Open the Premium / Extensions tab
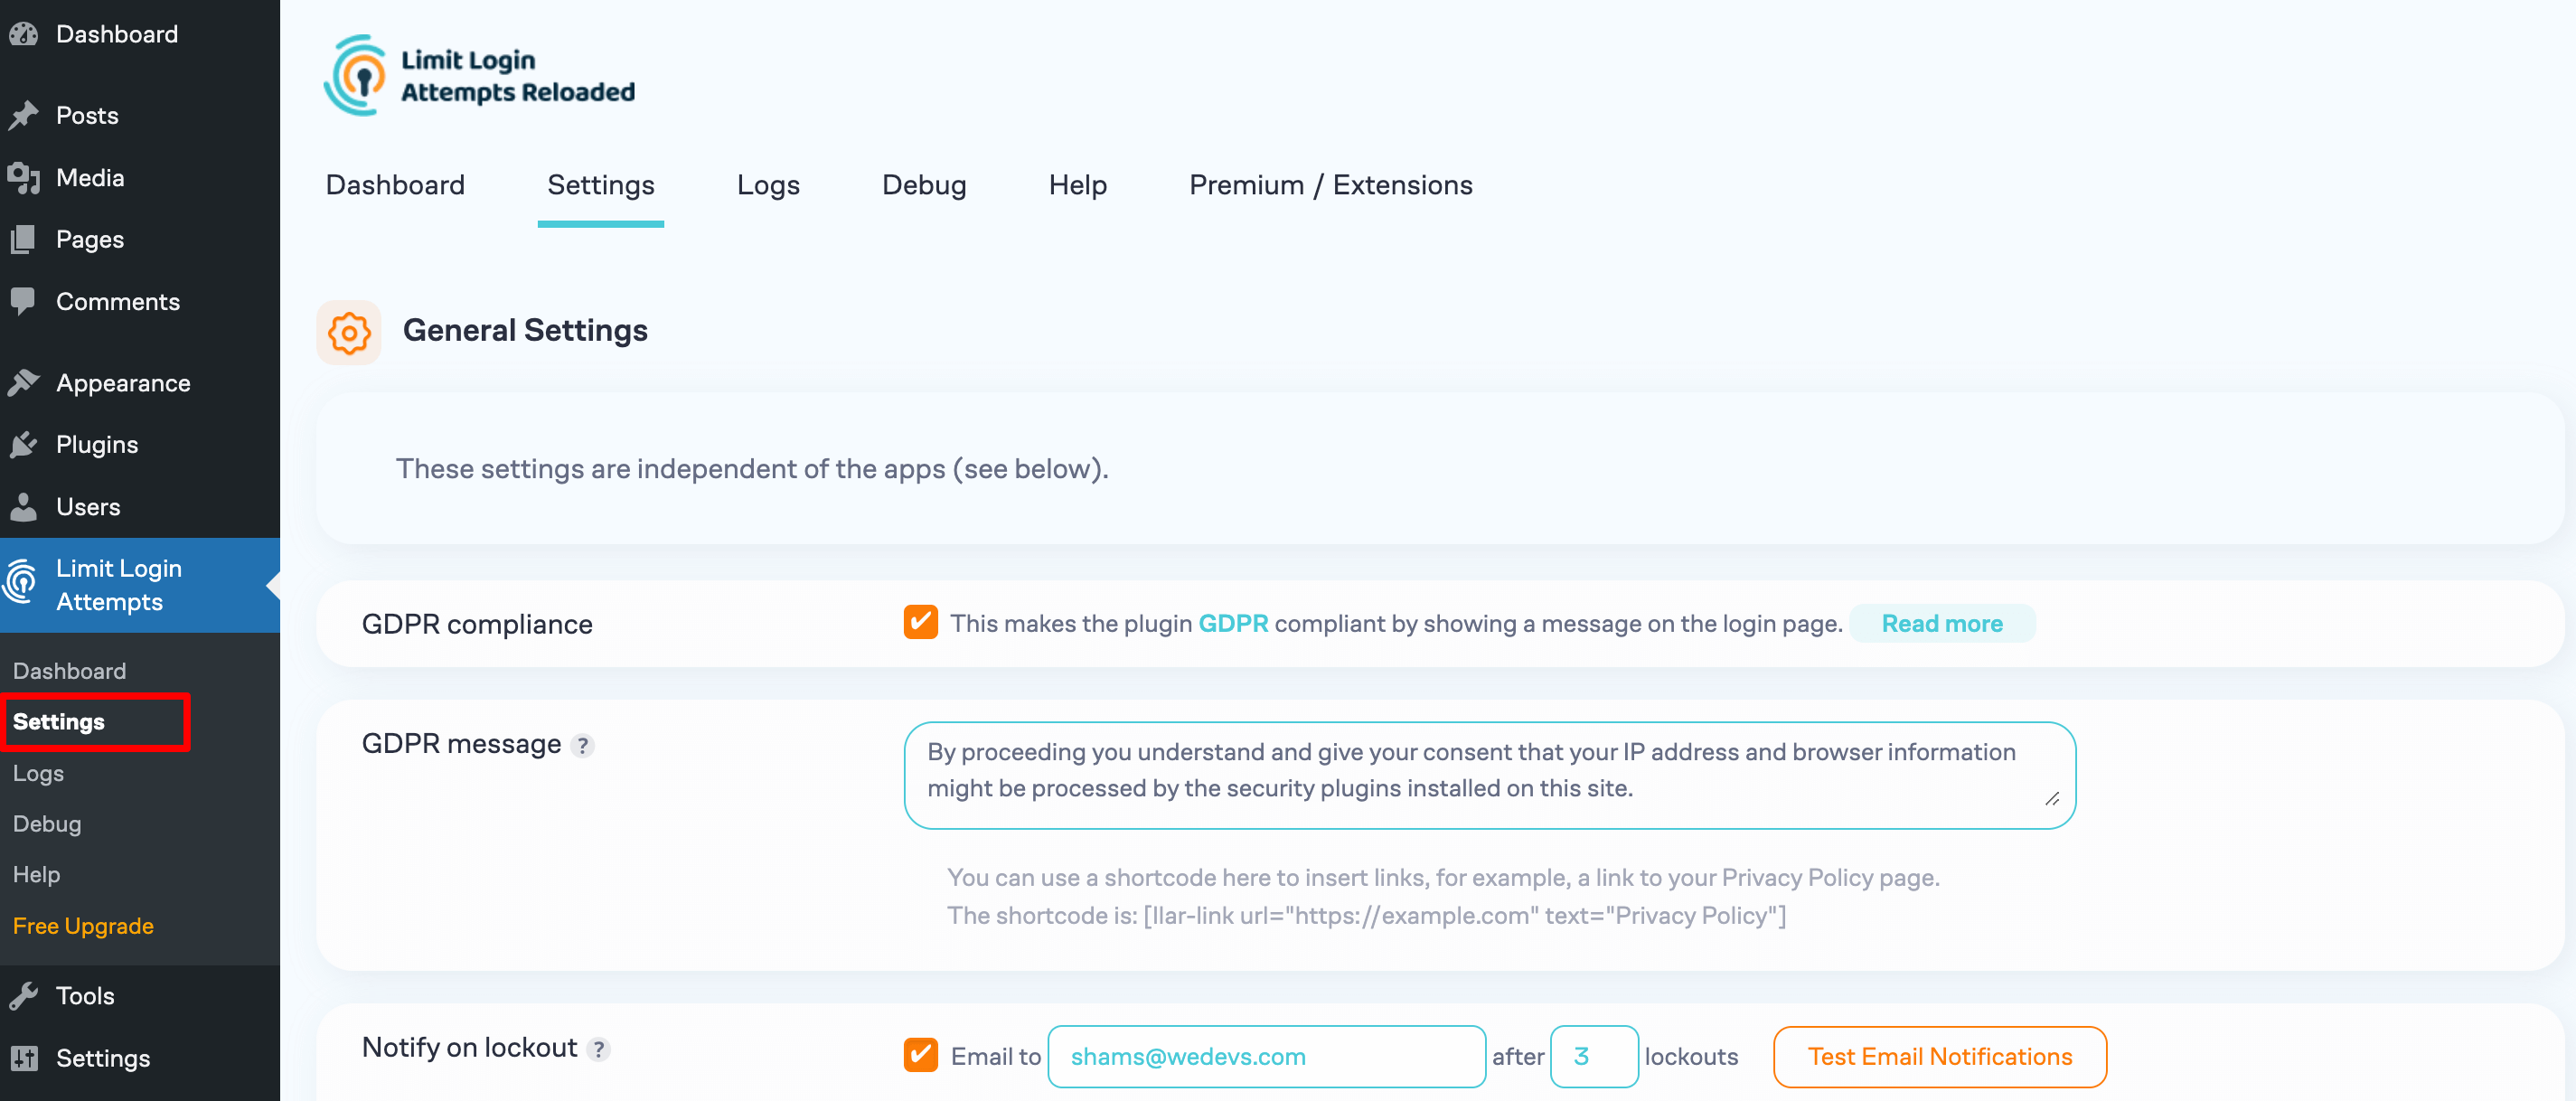 click(x=1330, y=184)
